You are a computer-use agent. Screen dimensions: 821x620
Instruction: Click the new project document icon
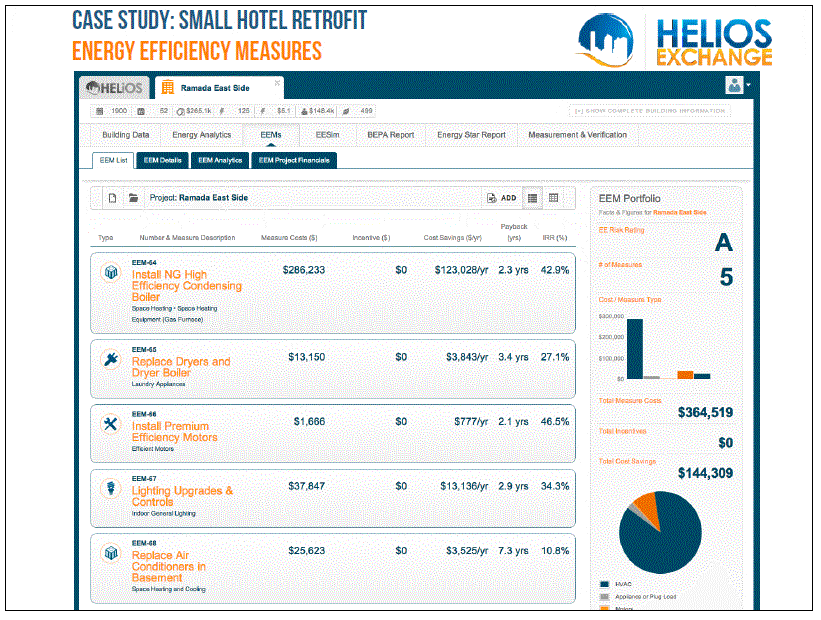[x=113, y=198]
